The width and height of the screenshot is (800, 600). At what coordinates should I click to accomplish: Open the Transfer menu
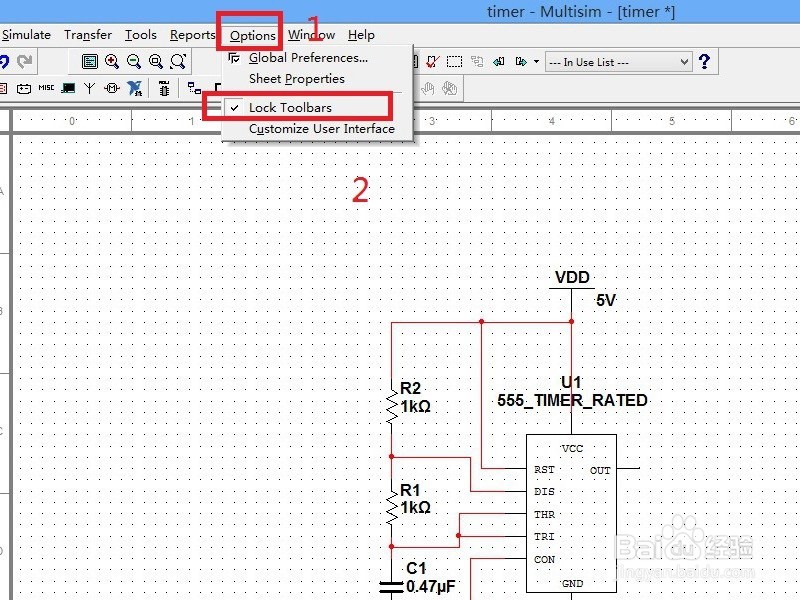tap(88, 35)
